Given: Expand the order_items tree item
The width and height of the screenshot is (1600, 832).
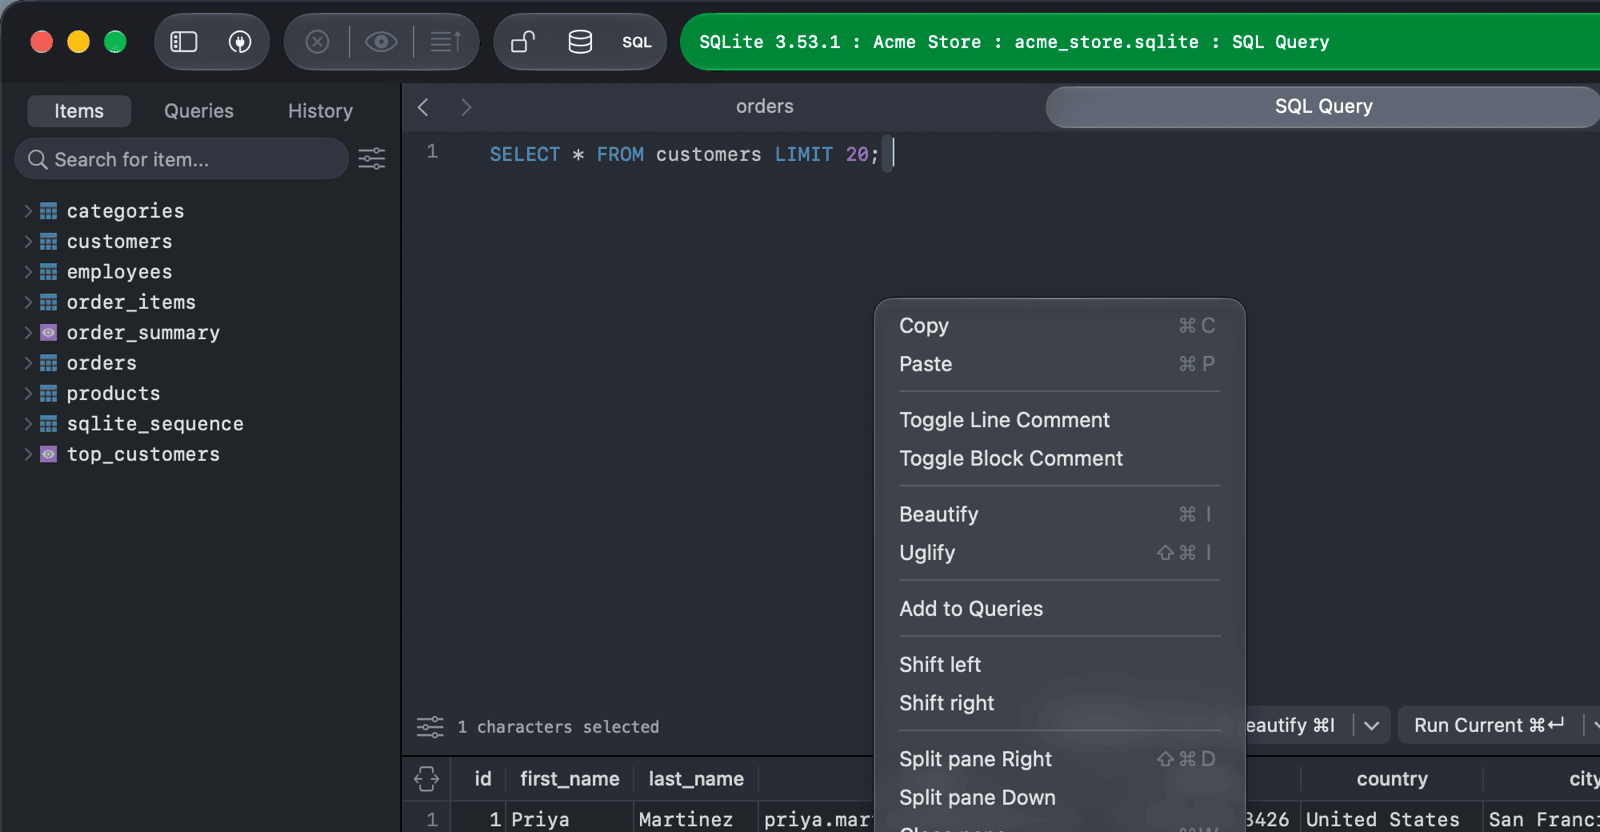Looking at the screenshot, I should [28, 302].
